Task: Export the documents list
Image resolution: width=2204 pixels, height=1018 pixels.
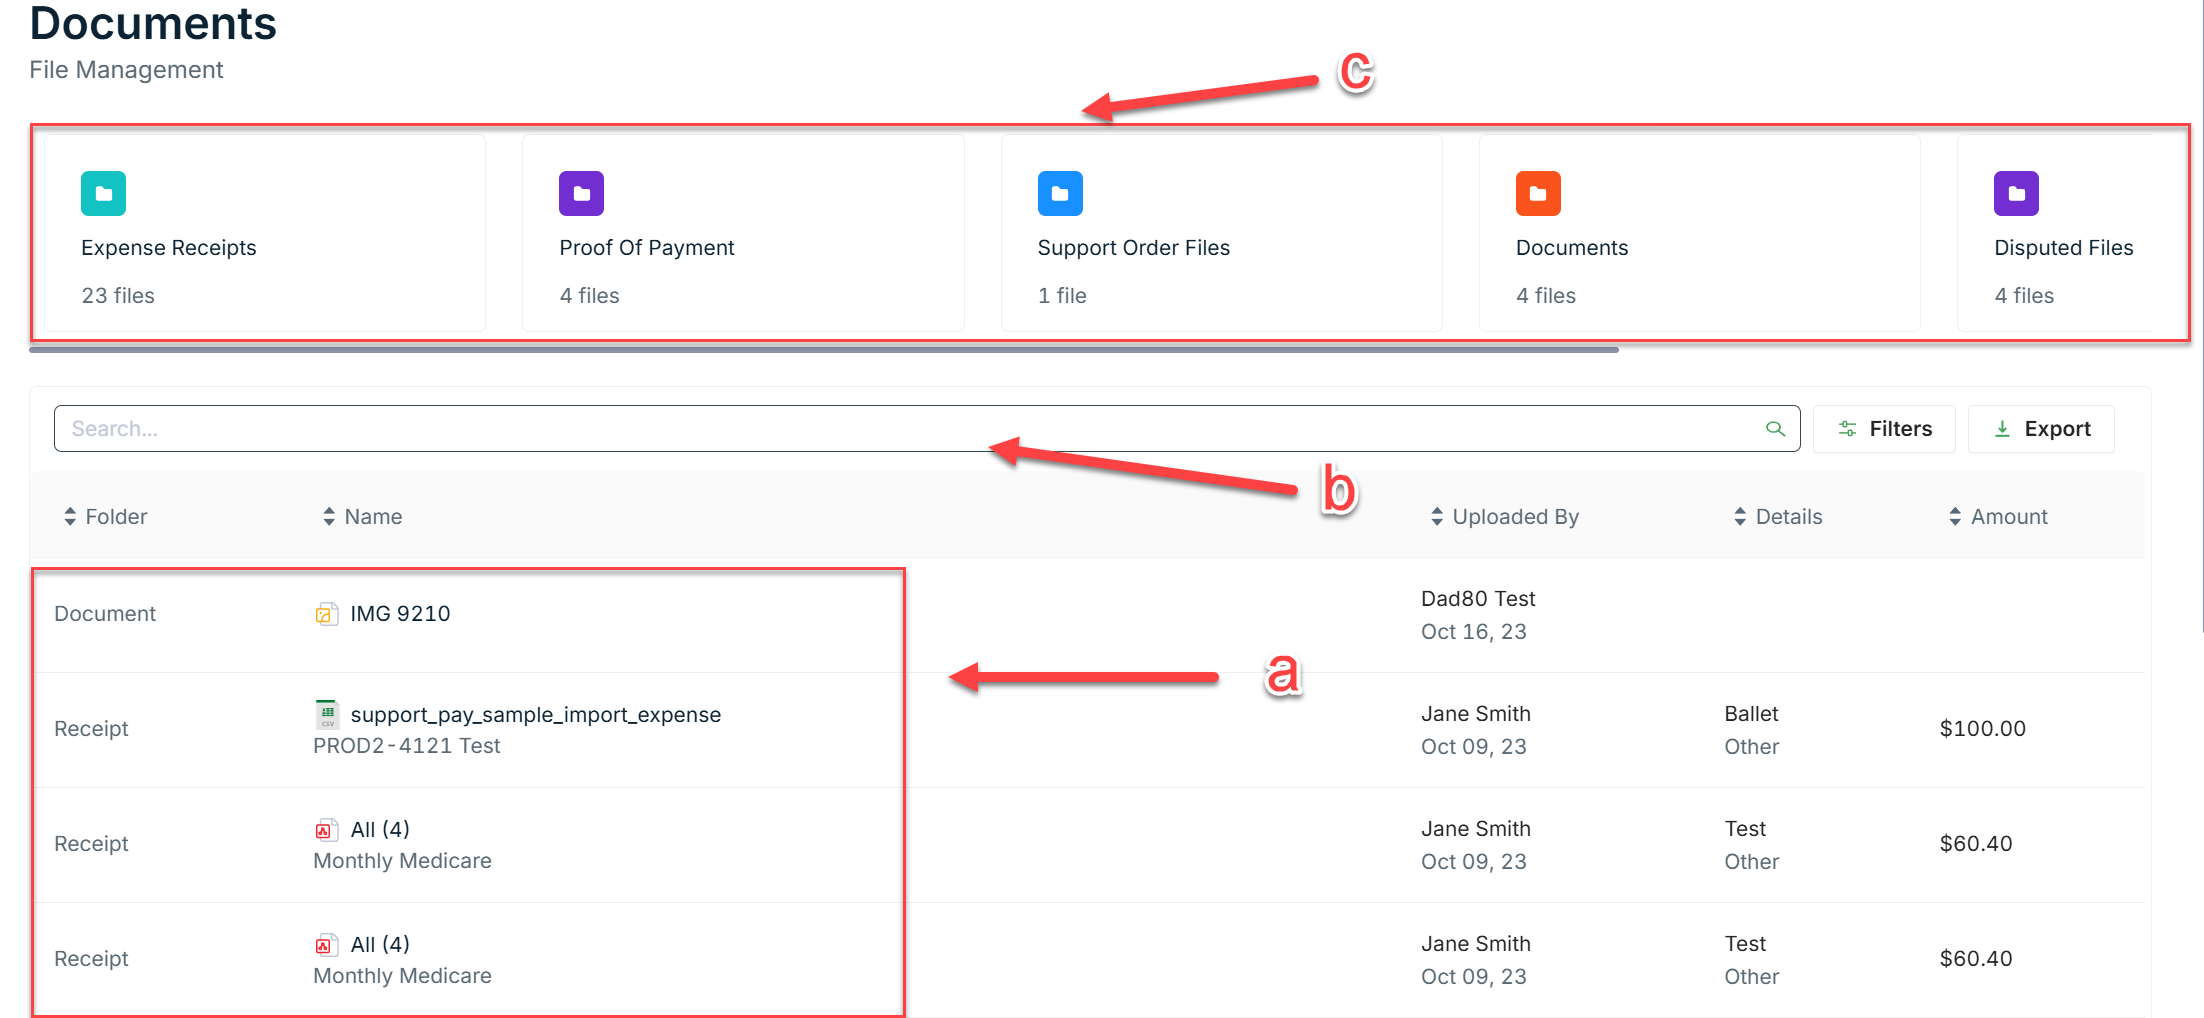Action: coord(2041,429)
